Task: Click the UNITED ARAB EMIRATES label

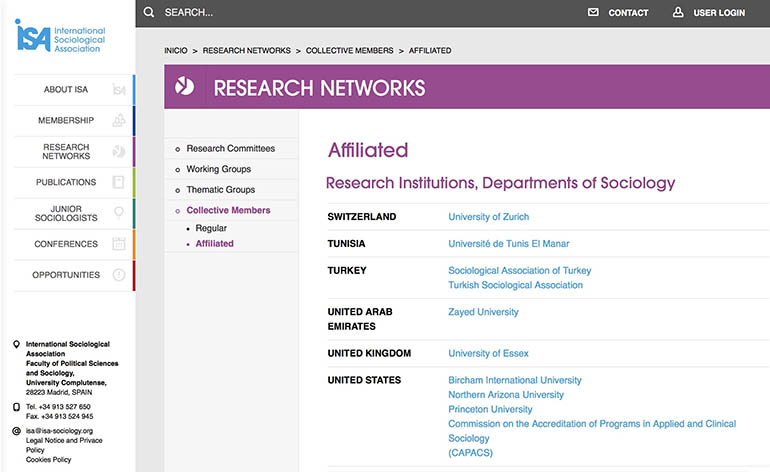Action: pos(360,319)
